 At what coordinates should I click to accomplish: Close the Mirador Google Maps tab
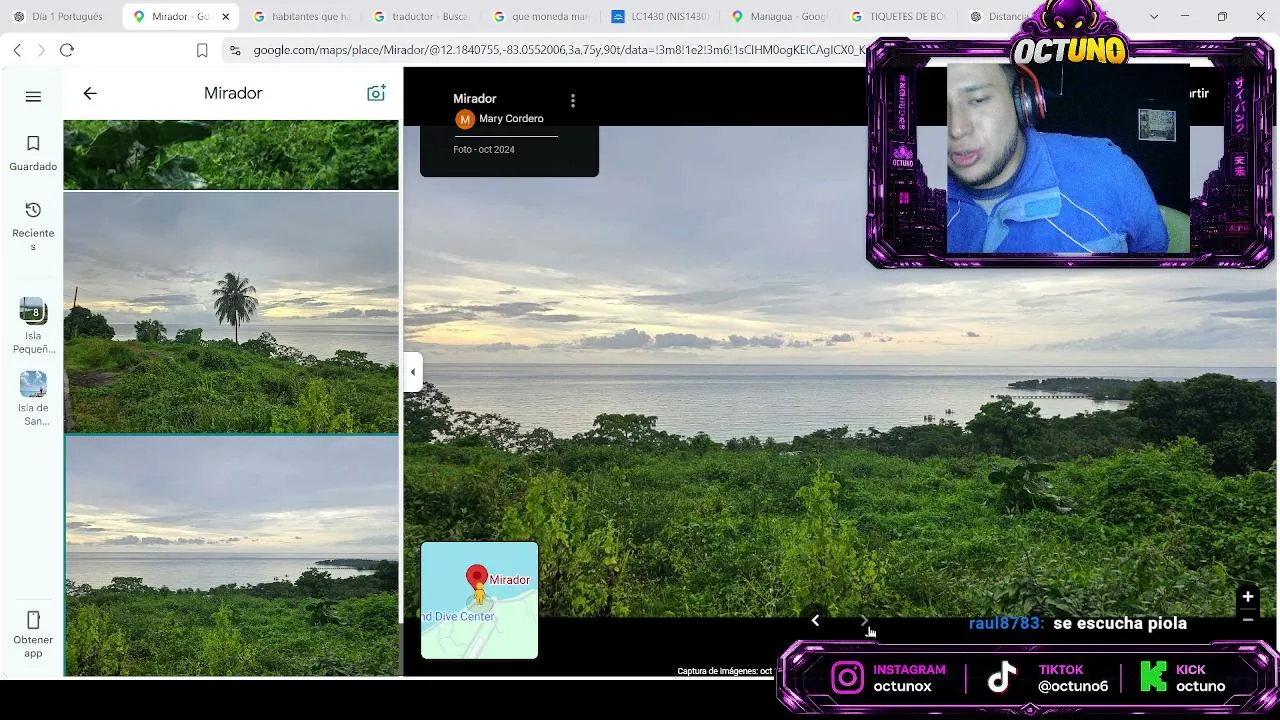point(225,17)
